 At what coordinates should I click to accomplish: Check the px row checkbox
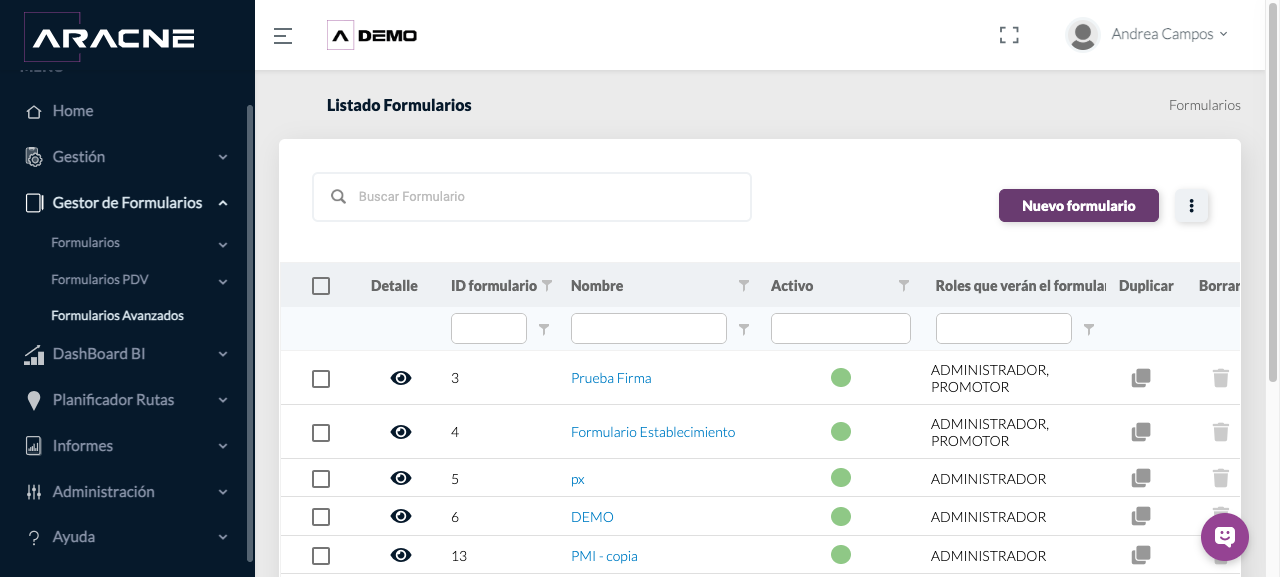(321, 479)
